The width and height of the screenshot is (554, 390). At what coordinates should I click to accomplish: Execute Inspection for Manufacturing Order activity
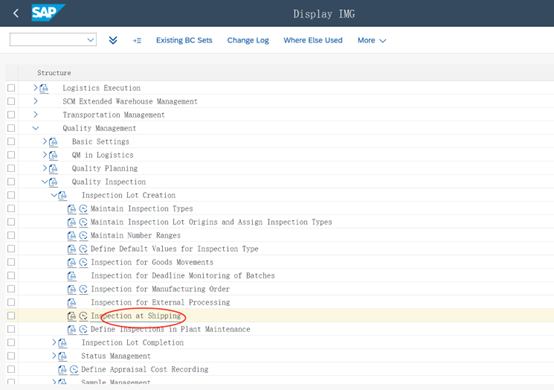tap(83, 289)
